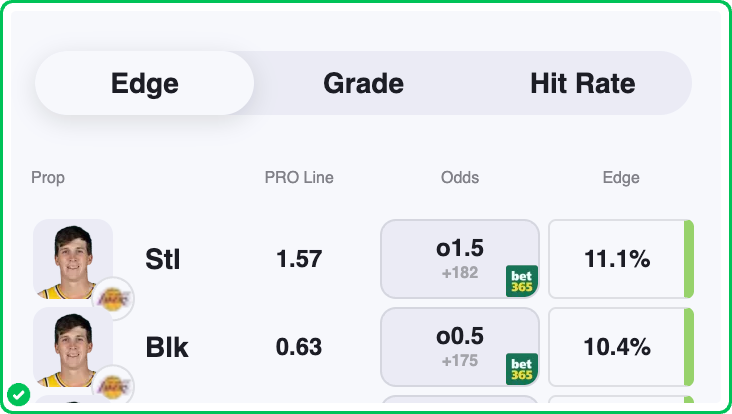Open the Hit Rate tab
732x414 pixels.
tap(582, 83)
